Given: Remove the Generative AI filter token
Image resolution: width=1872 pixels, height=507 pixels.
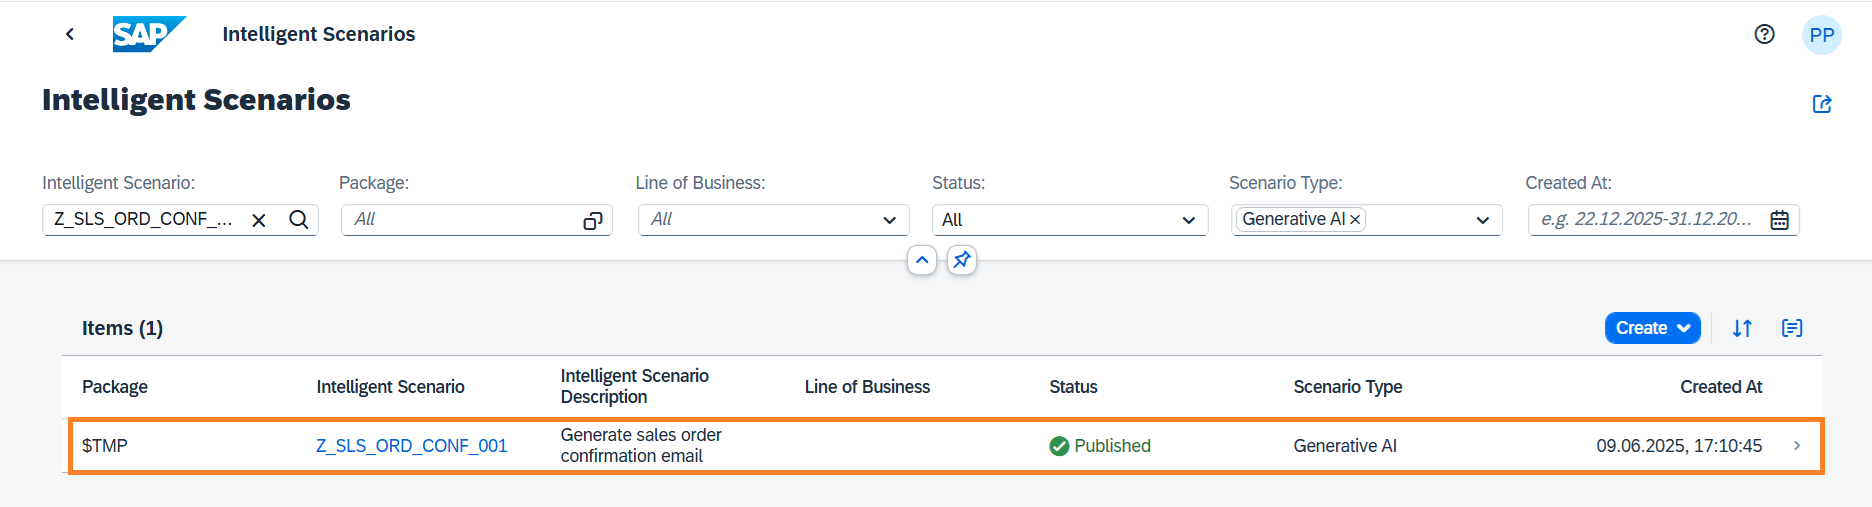Looking at the screenshot, I should pyautogui.click(x=1355, y=220).
